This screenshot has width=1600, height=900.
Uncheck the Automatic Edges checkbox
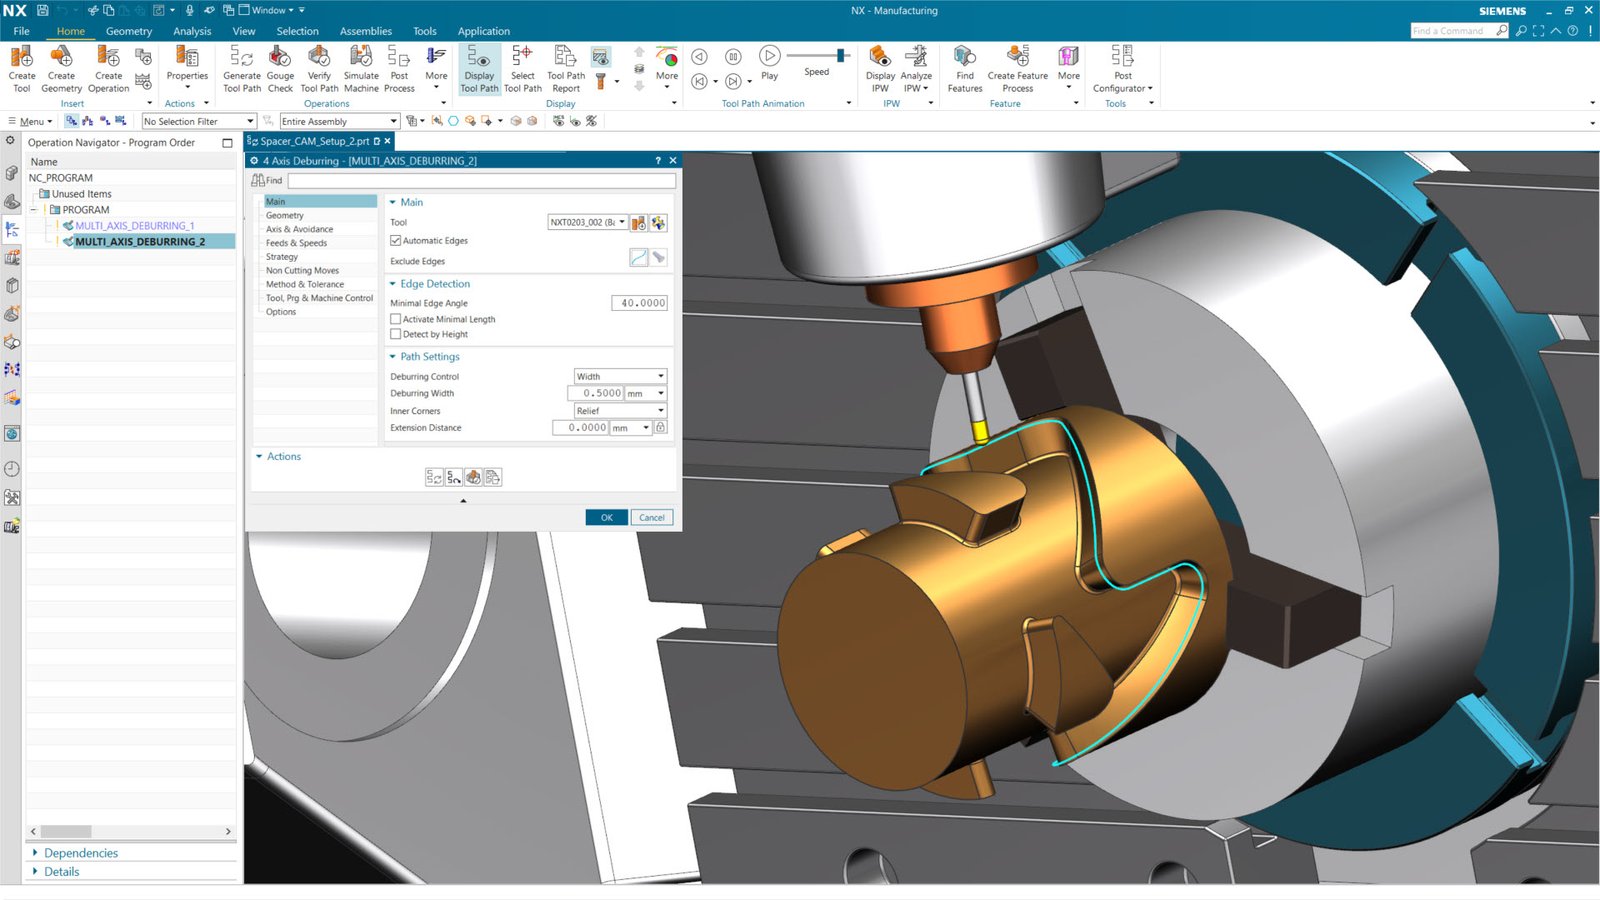click(x=396, y=240)
